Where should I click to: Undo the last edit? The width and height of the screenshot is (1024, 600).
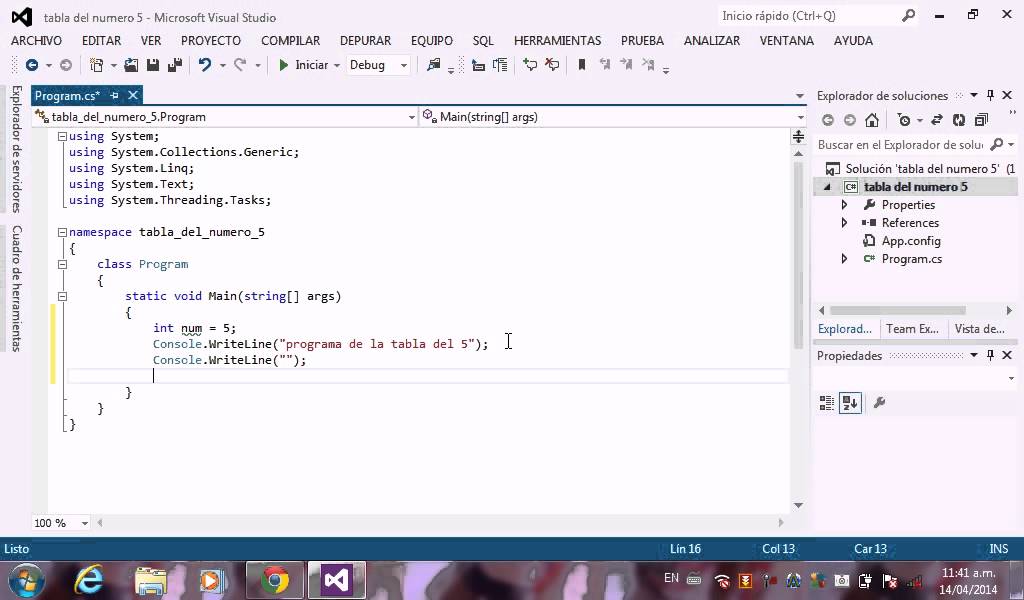[205, 65]
